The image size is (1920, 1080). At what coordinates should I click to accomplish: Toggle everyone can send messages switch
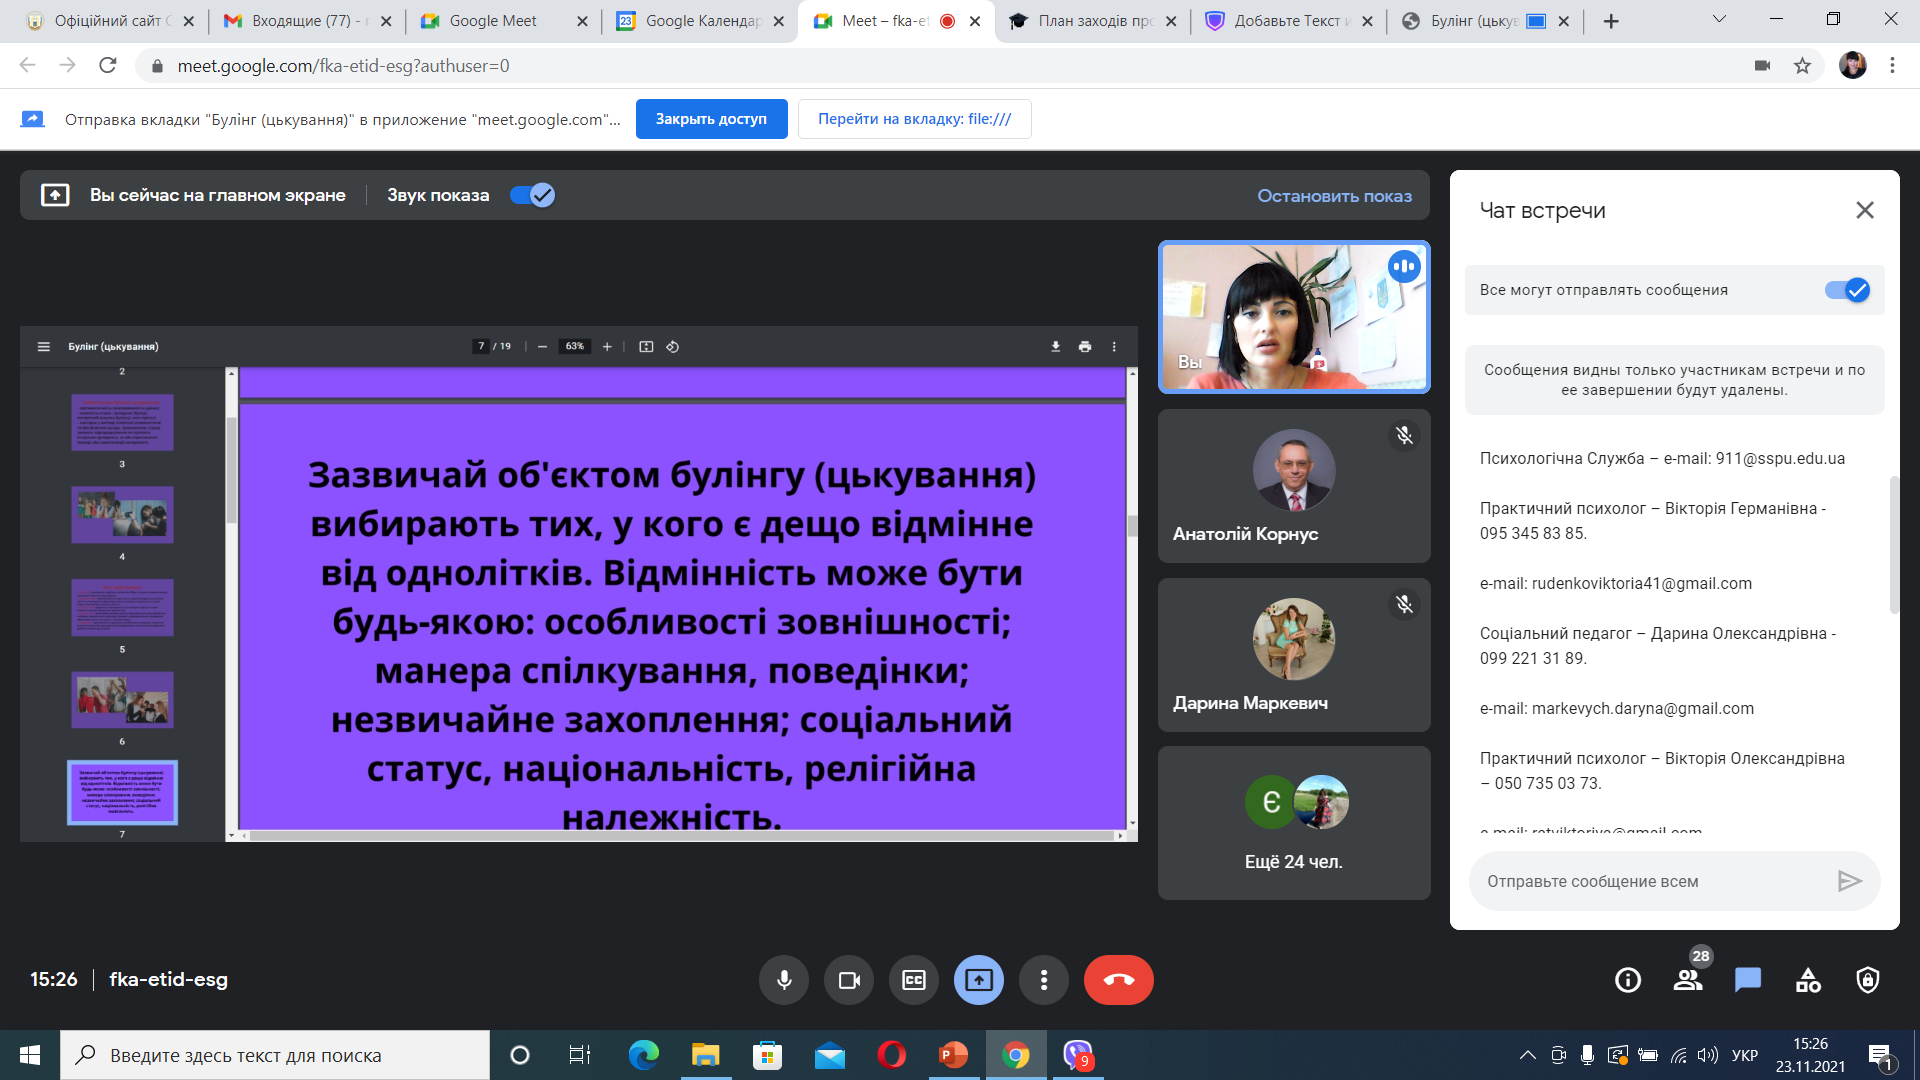pyautogui.click(x=1847, y=290)
